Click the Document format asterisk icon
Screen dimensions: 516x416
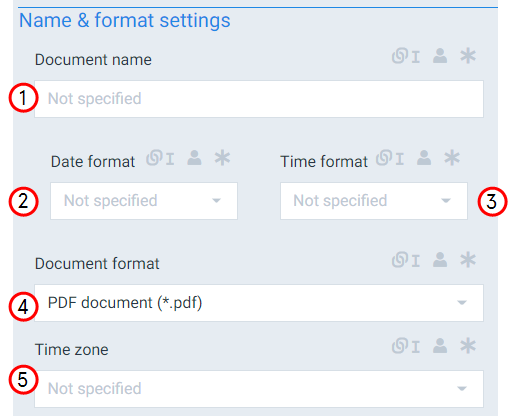tap(468, 260)
